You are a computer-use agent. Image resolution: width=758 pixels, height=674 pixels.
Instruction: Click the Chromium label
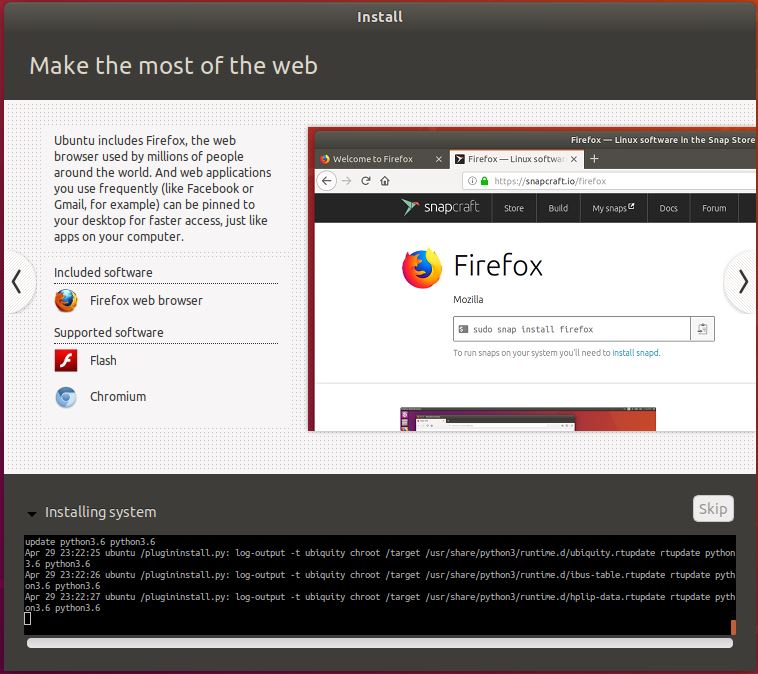[x=118, y=396]
